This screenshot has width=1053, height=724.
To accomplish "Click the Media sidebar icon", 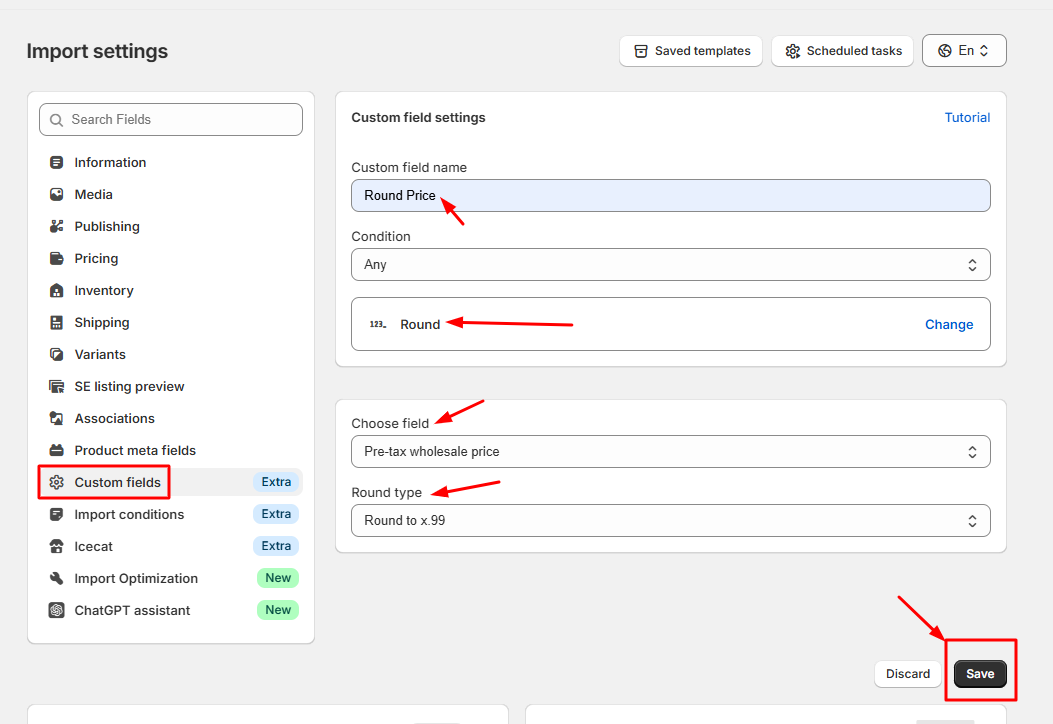I will pyautogui.click(x=56, y=195).
